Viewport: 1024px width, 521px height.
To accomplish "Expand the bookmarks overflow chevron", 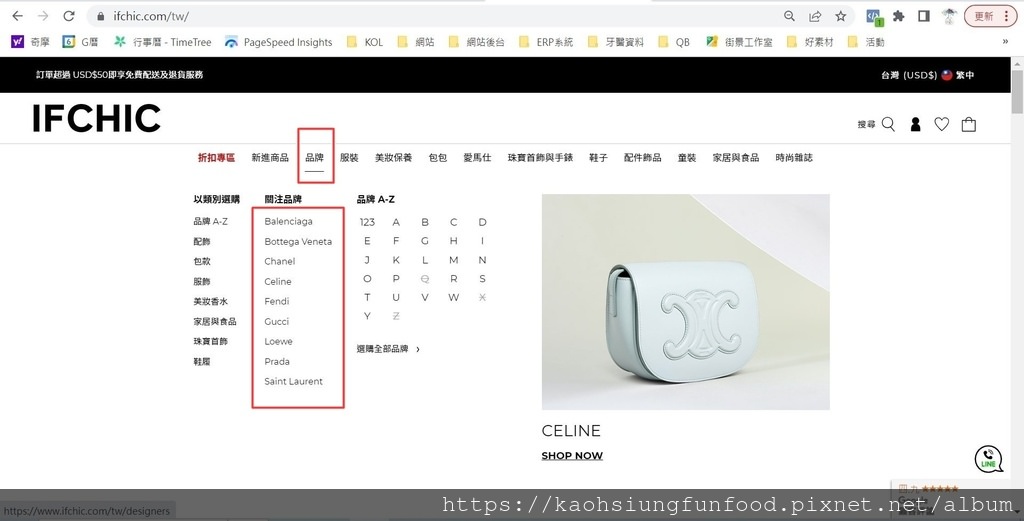I will [x=1005, y=42].
